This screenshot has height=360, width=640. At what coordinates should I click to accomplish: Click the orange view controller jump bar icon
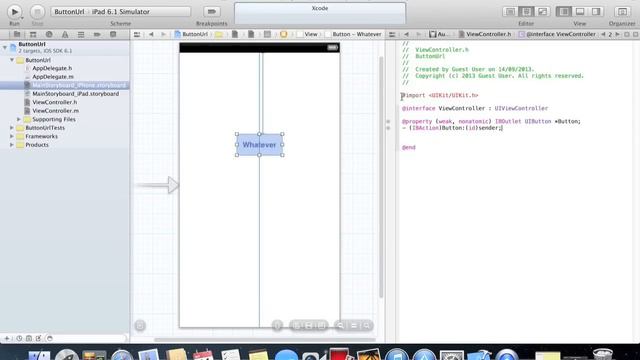[283, 35]
